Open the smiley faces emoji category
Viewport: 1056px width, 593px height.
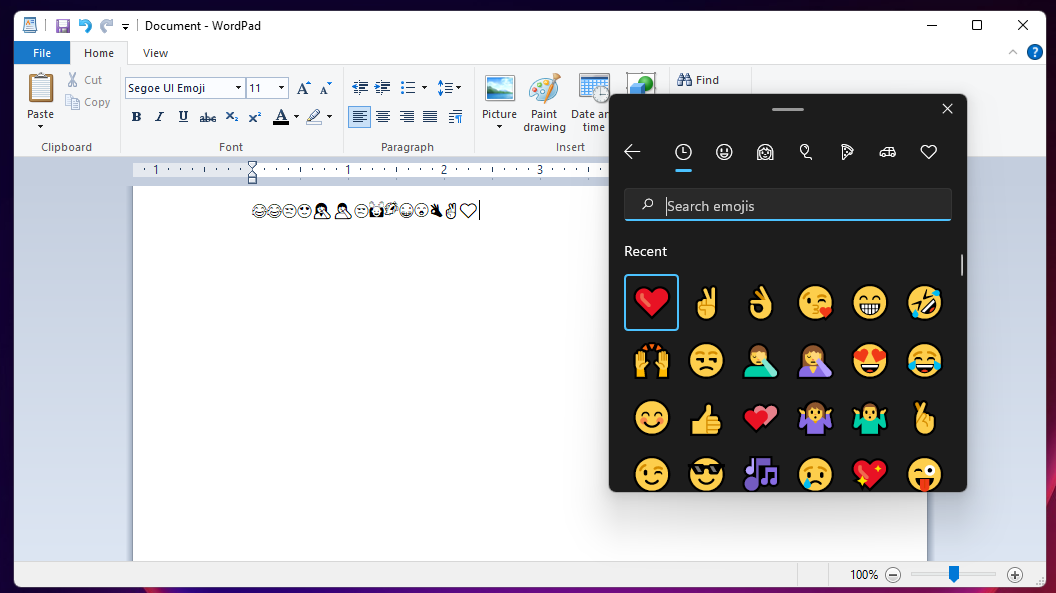click(x=724, y=153)
